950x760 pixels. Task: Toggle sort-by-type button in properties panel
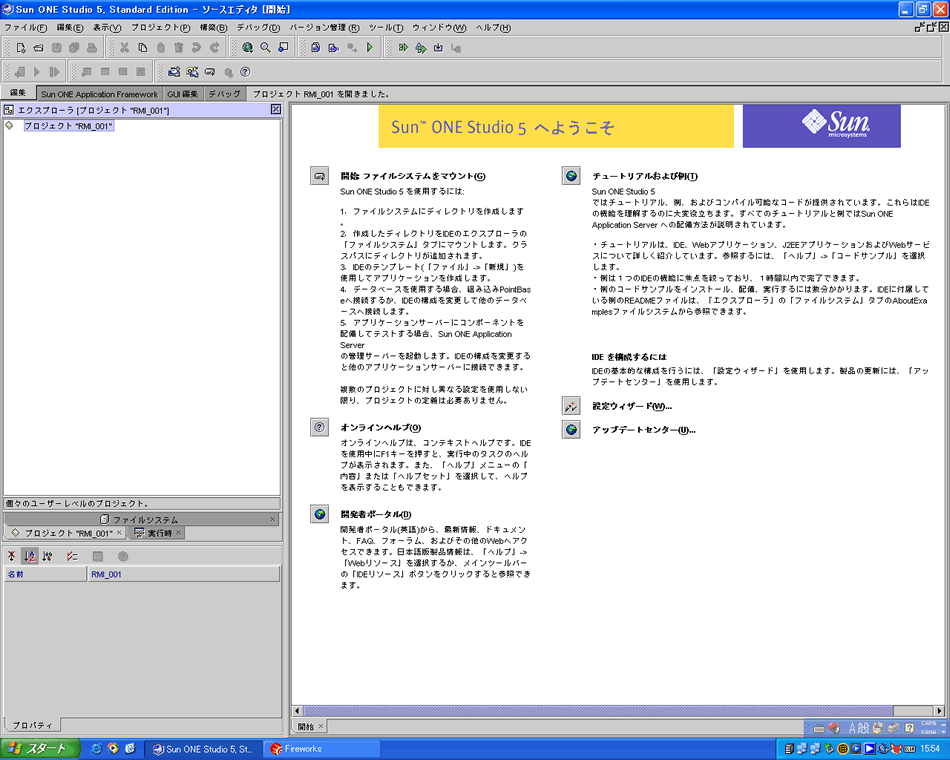coord(47,556)
